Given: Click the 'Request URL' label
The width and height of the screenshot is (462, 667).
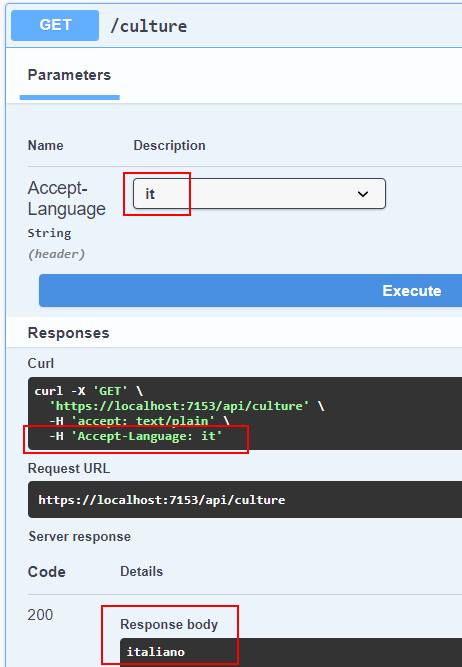Looking at the screenshot, I should click(69, 468).
